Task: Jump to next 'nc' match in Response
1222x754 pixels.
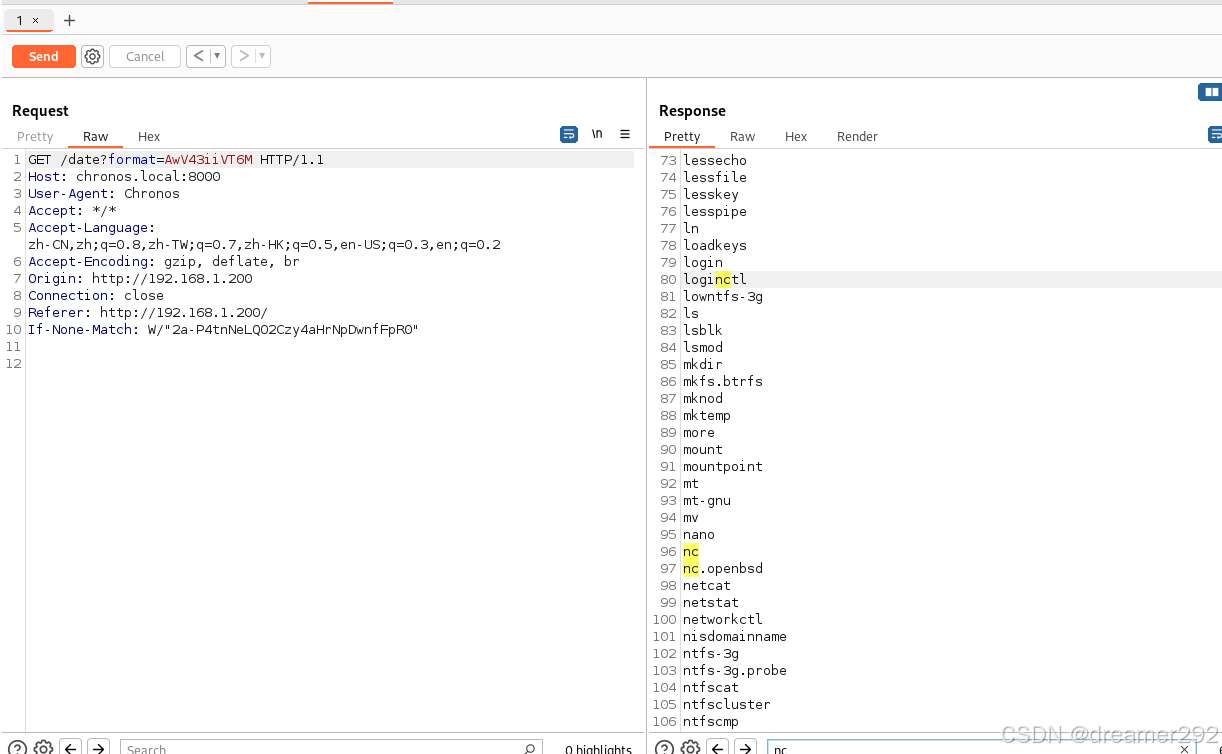Action: (746, 748)
